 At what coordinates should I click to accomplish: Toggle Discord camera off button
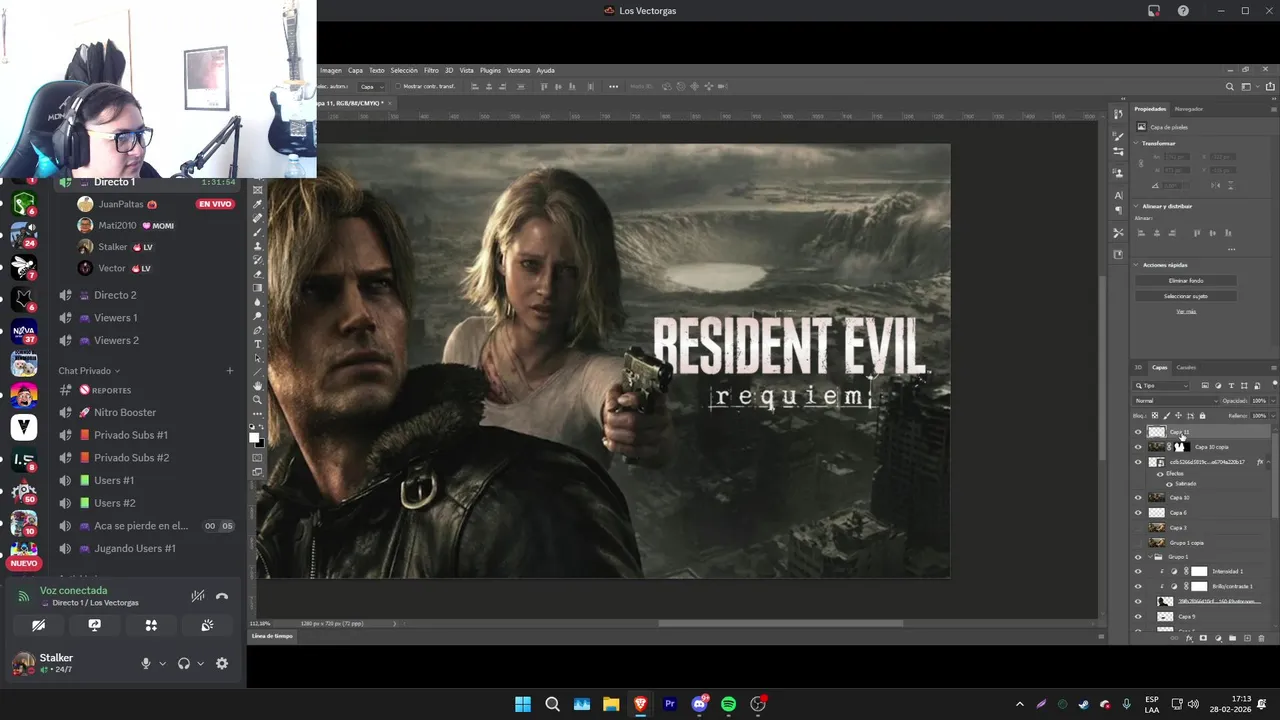click(x=38, y=625)
